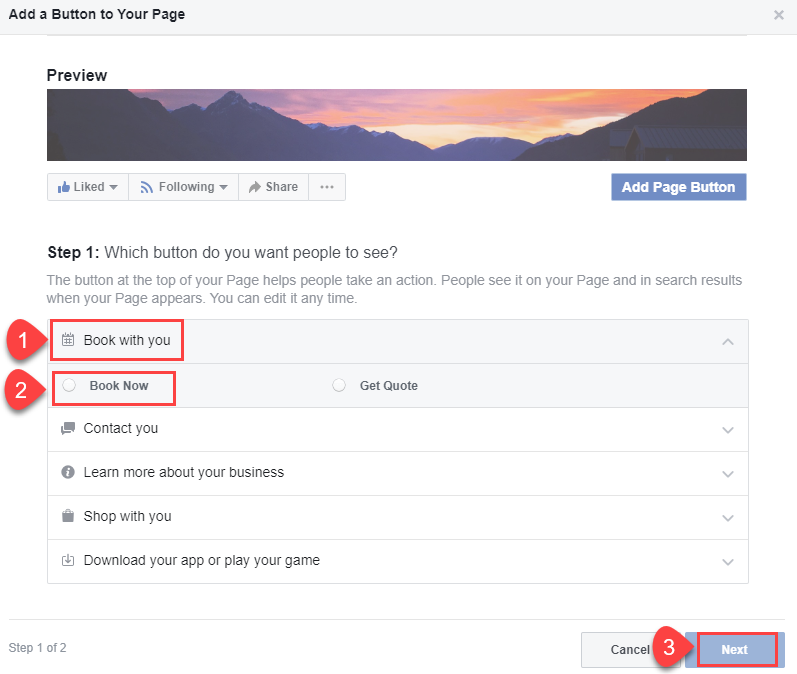Click the Add Page Button preview button
797x674 pixels.
click(x=679, y=187)
